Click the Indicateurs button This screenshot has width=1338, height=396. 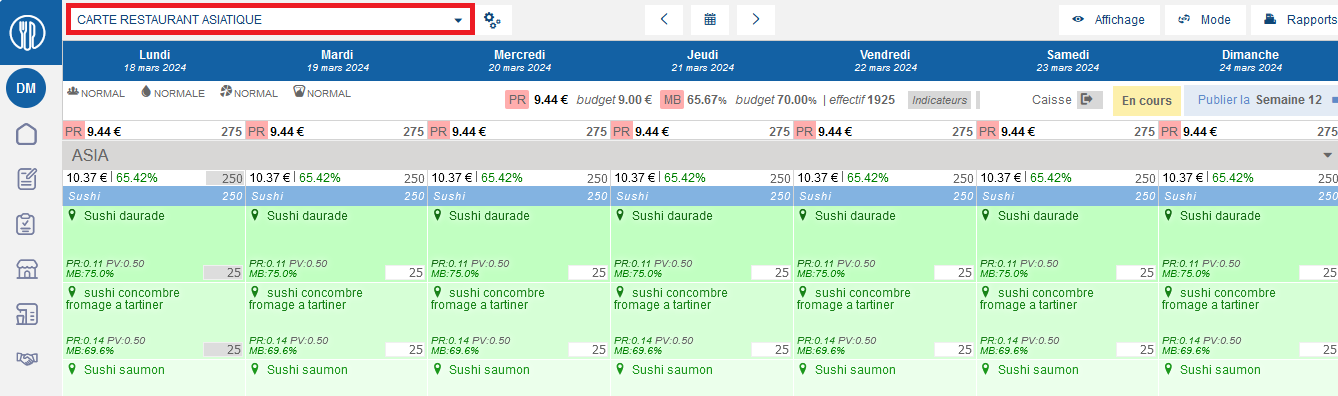point(940,100)
